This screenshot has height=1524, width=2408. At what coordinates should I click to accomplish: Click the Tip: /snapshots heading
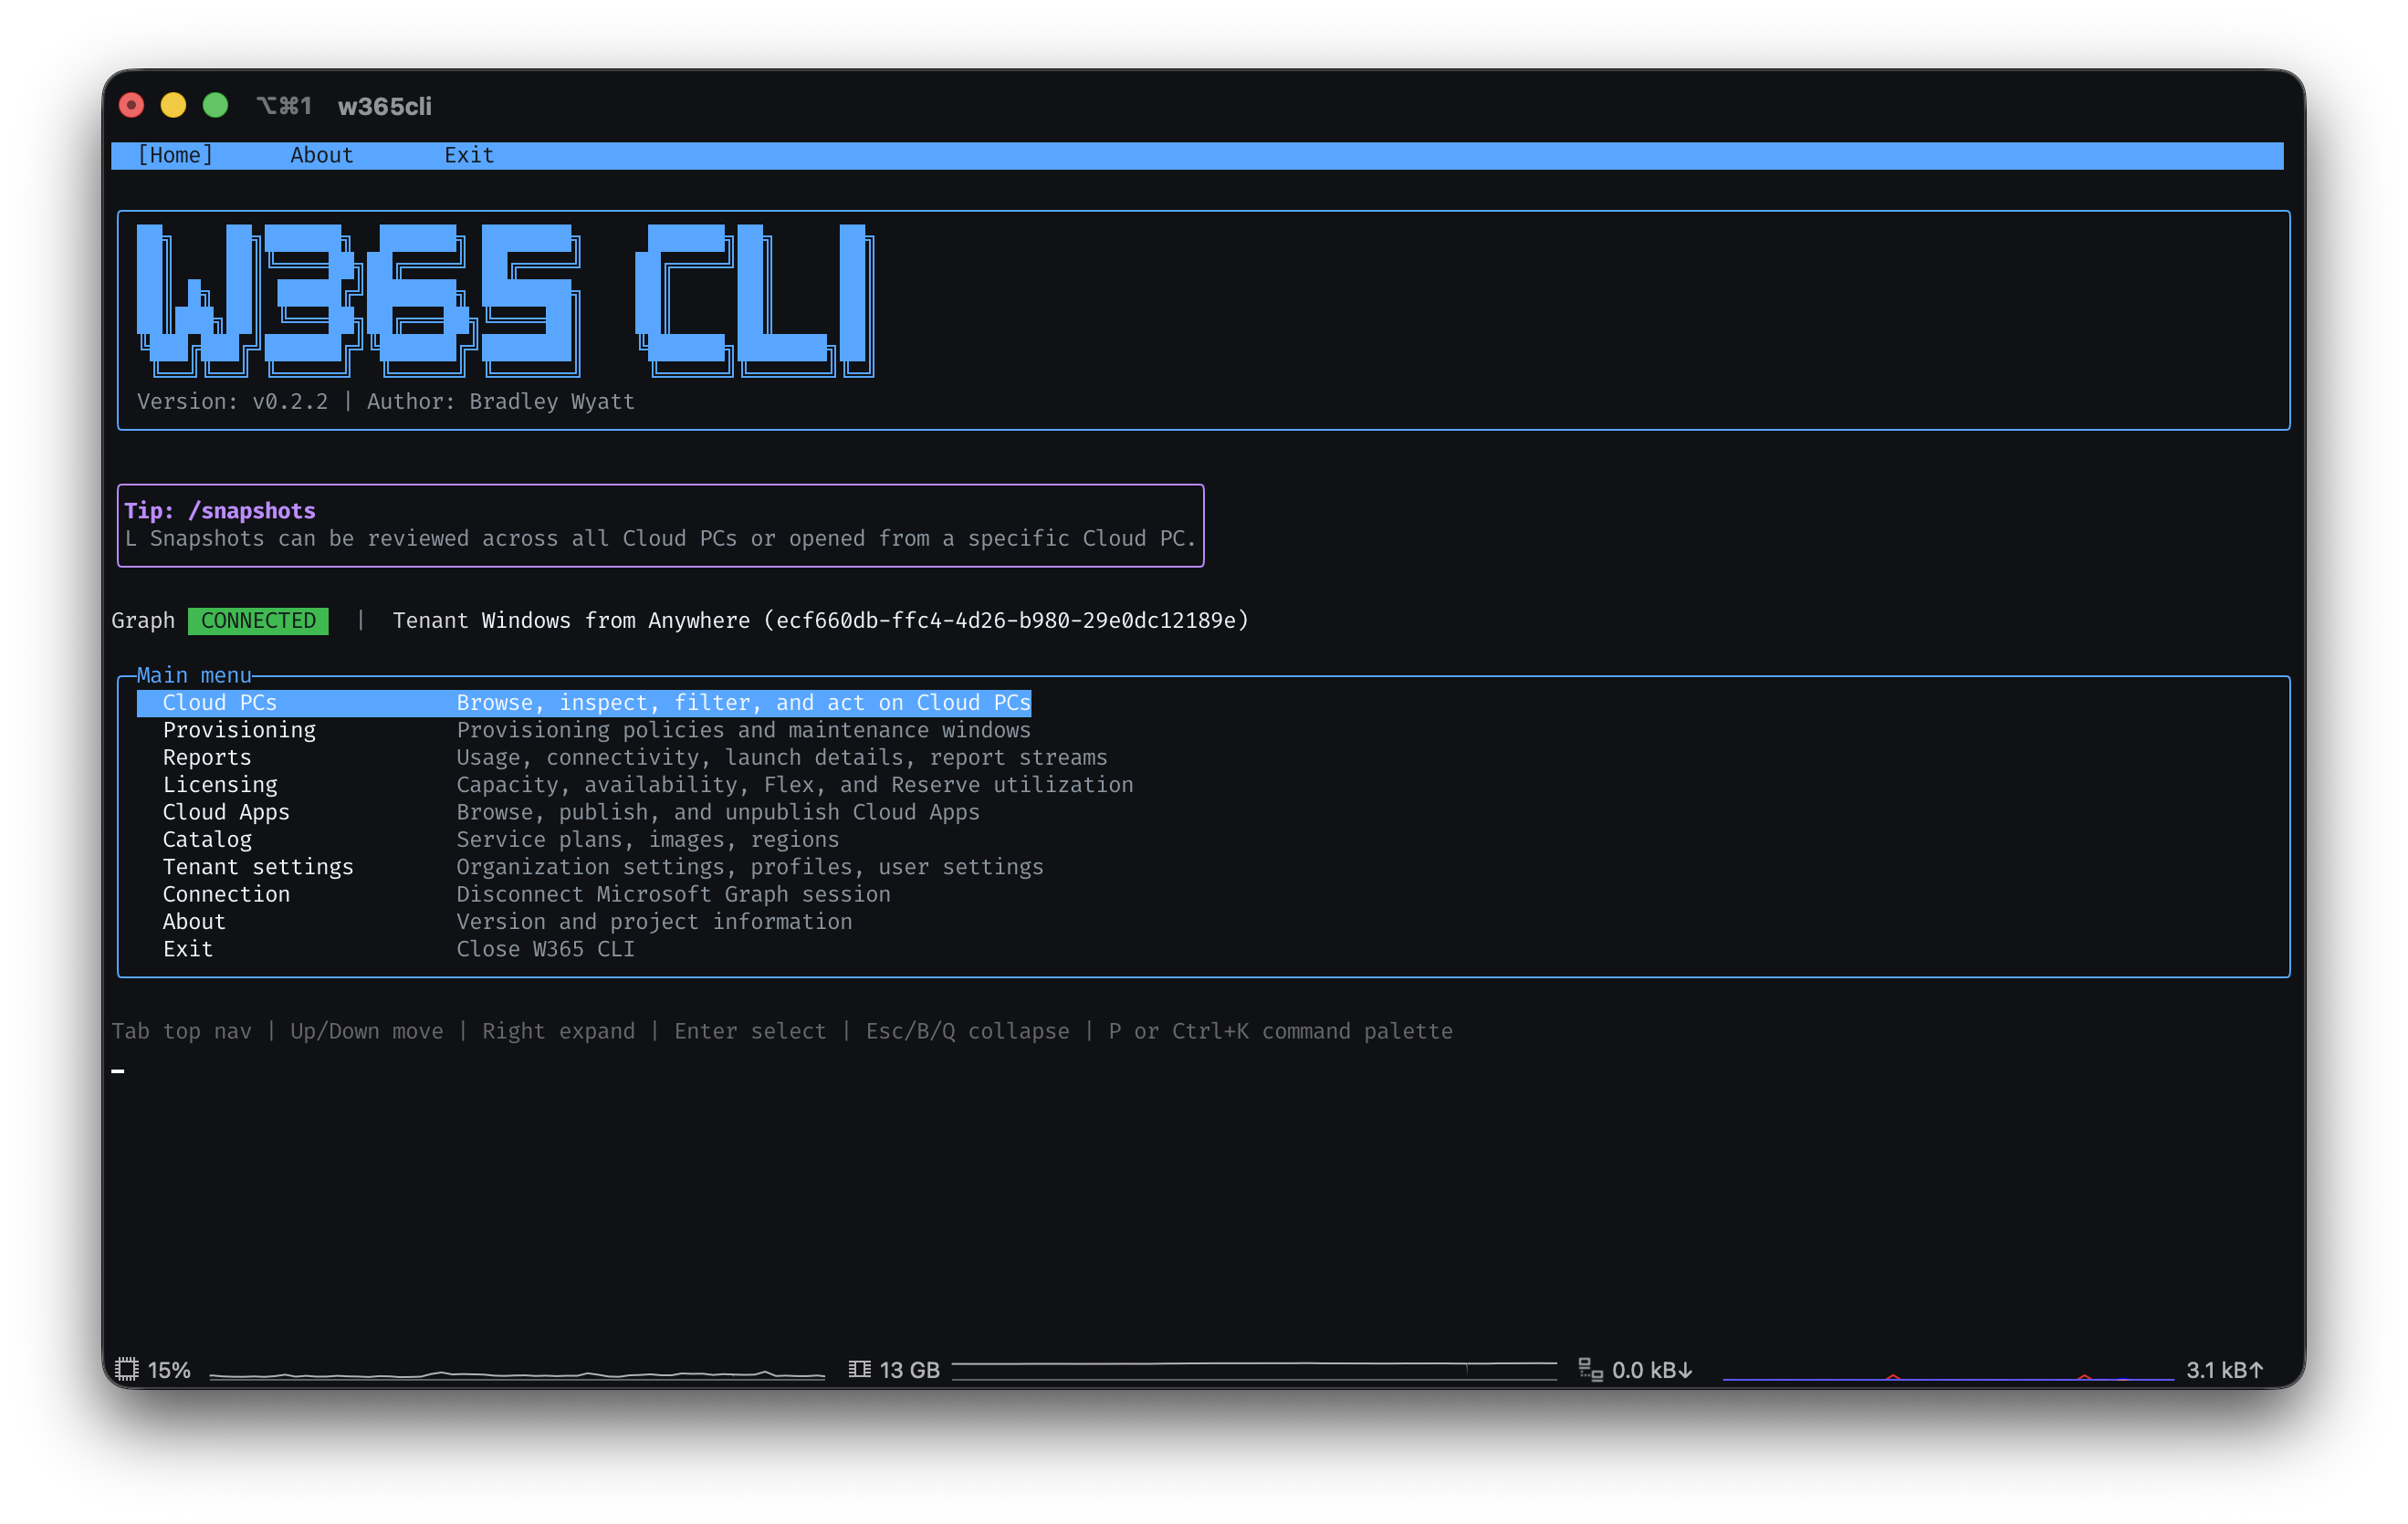coord(220,511)
